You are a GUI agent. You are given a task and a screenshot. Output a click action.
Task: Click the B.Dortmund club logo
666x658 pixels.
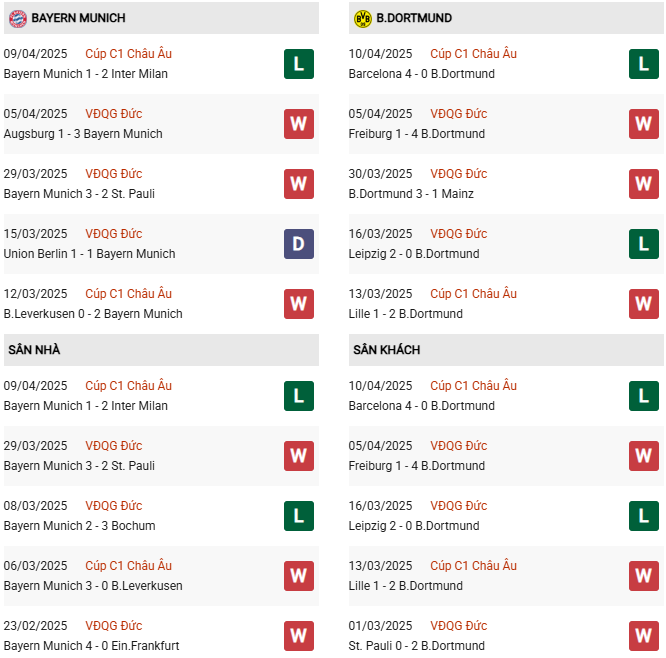362,18
